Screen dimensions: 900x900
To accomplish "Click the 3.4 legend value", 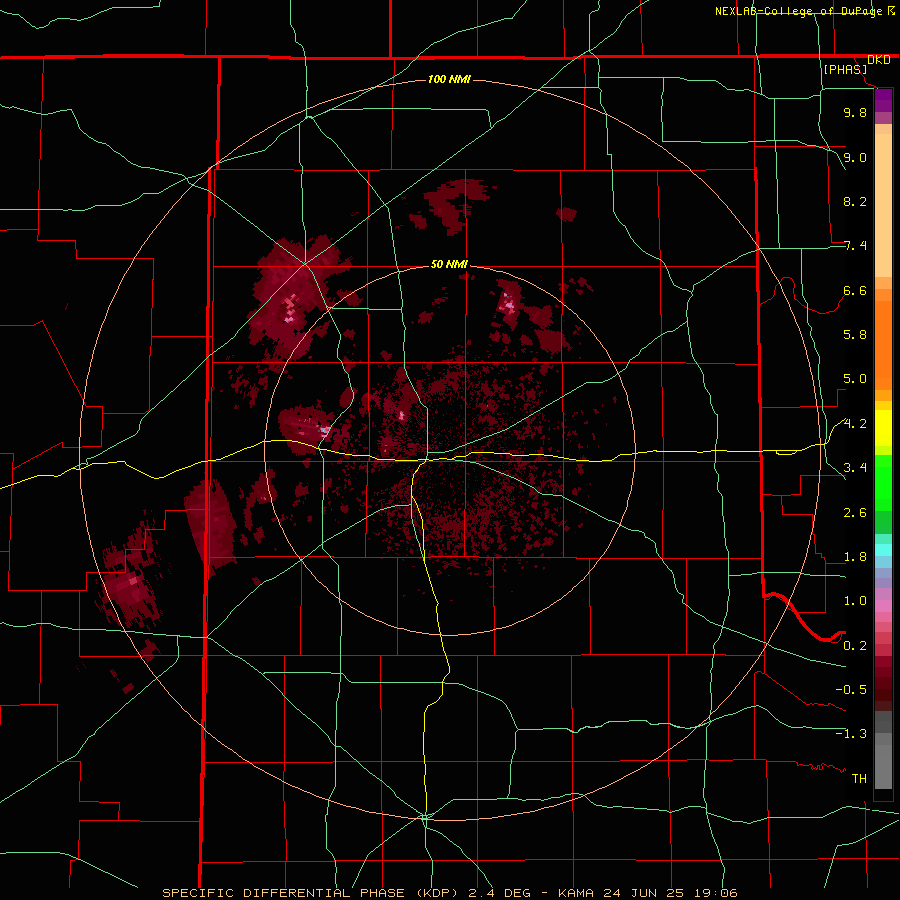I will click(855, 468).
